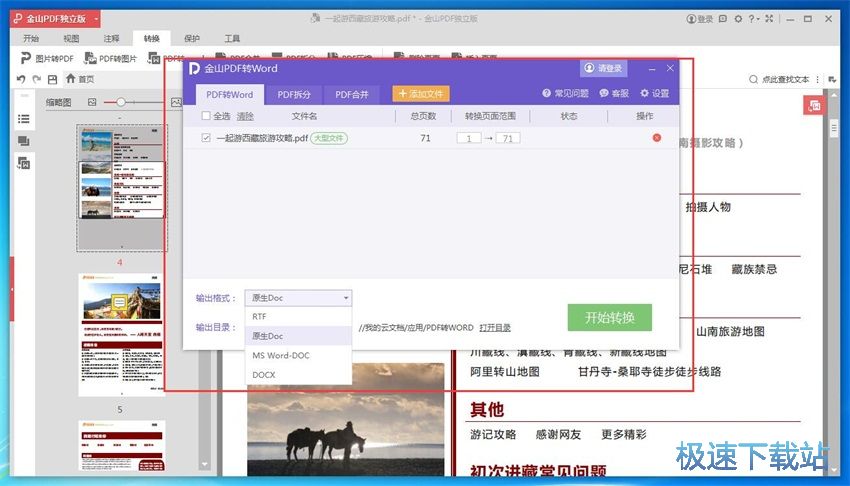Open 设置 in converter dialog
Screen dimensions: 850x486
(654, 93)
